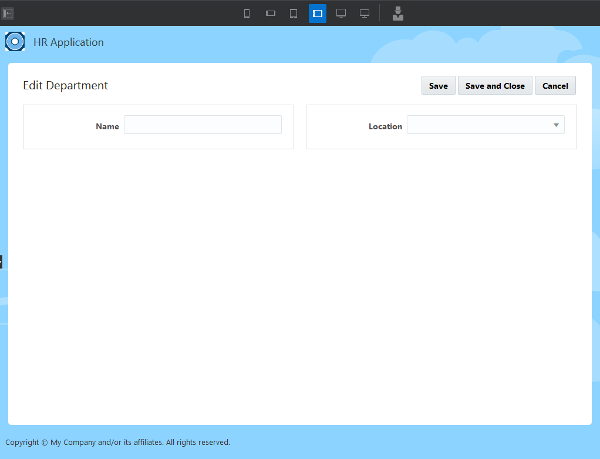Click the Save button
This screenshot has width=600, height=459.
[438, 86]
